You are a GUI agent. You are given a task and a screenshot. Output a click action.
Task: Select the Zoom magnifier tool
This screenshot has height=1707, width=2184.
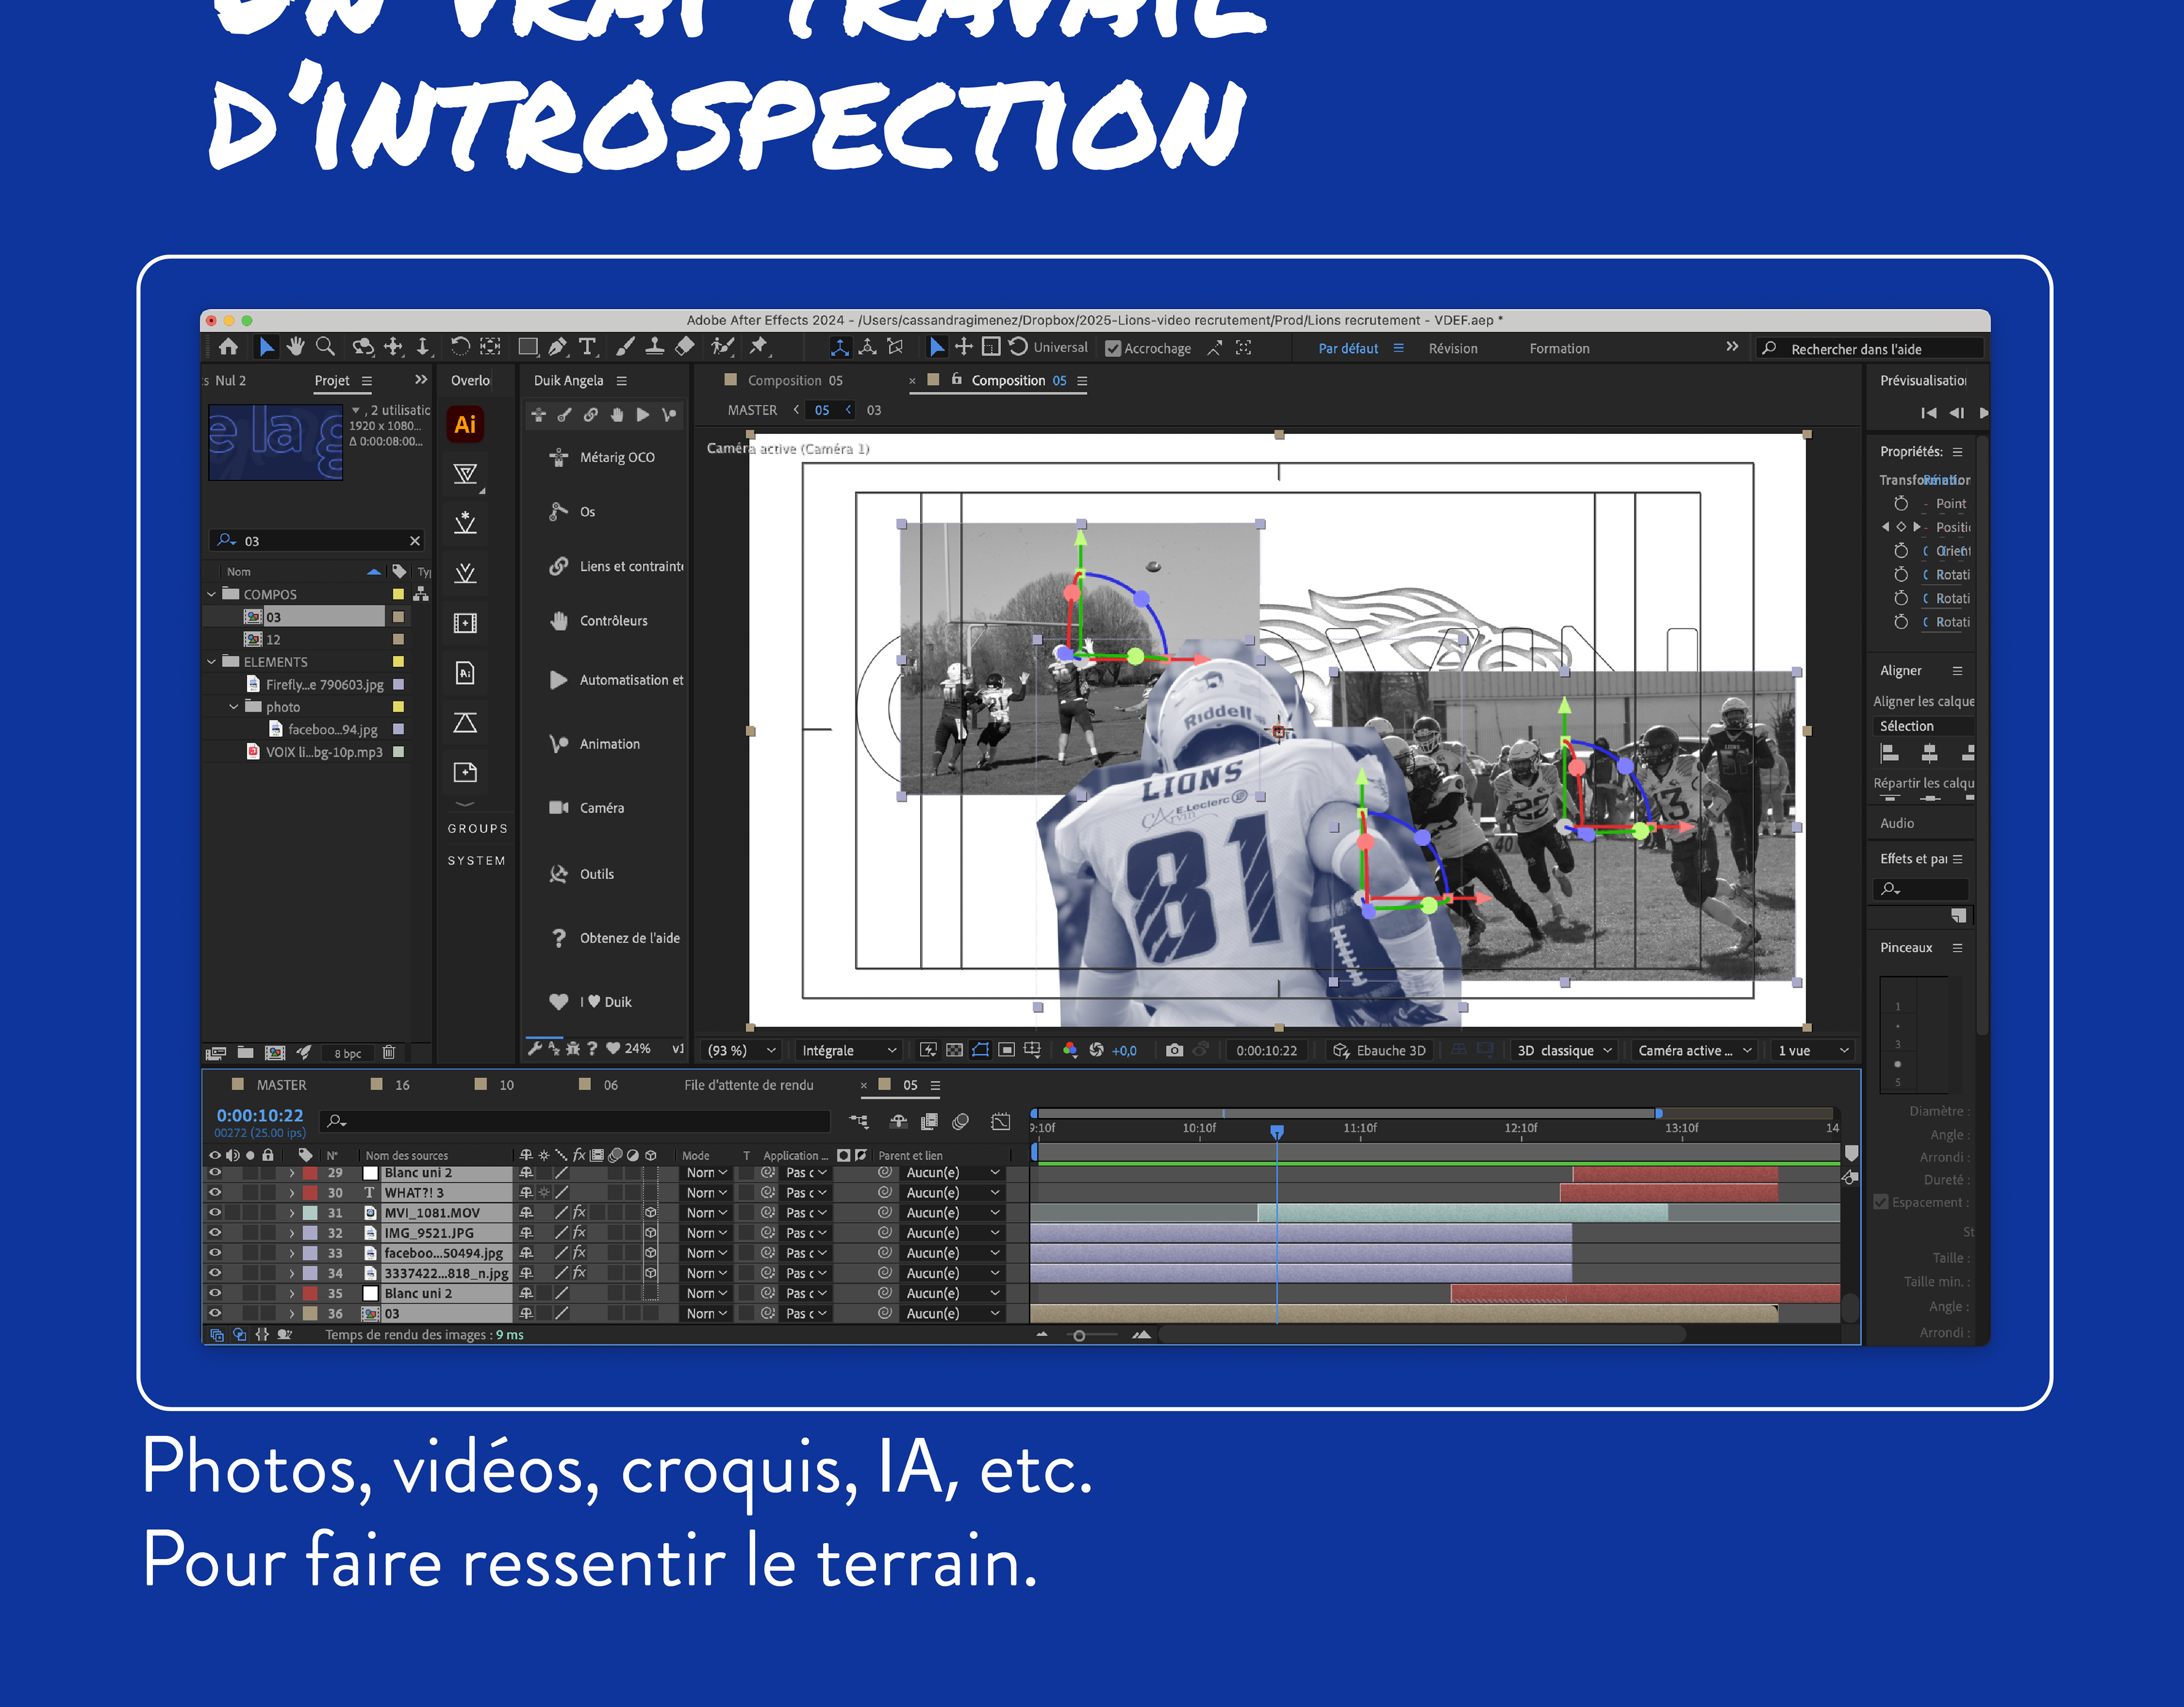click(325, 347)
